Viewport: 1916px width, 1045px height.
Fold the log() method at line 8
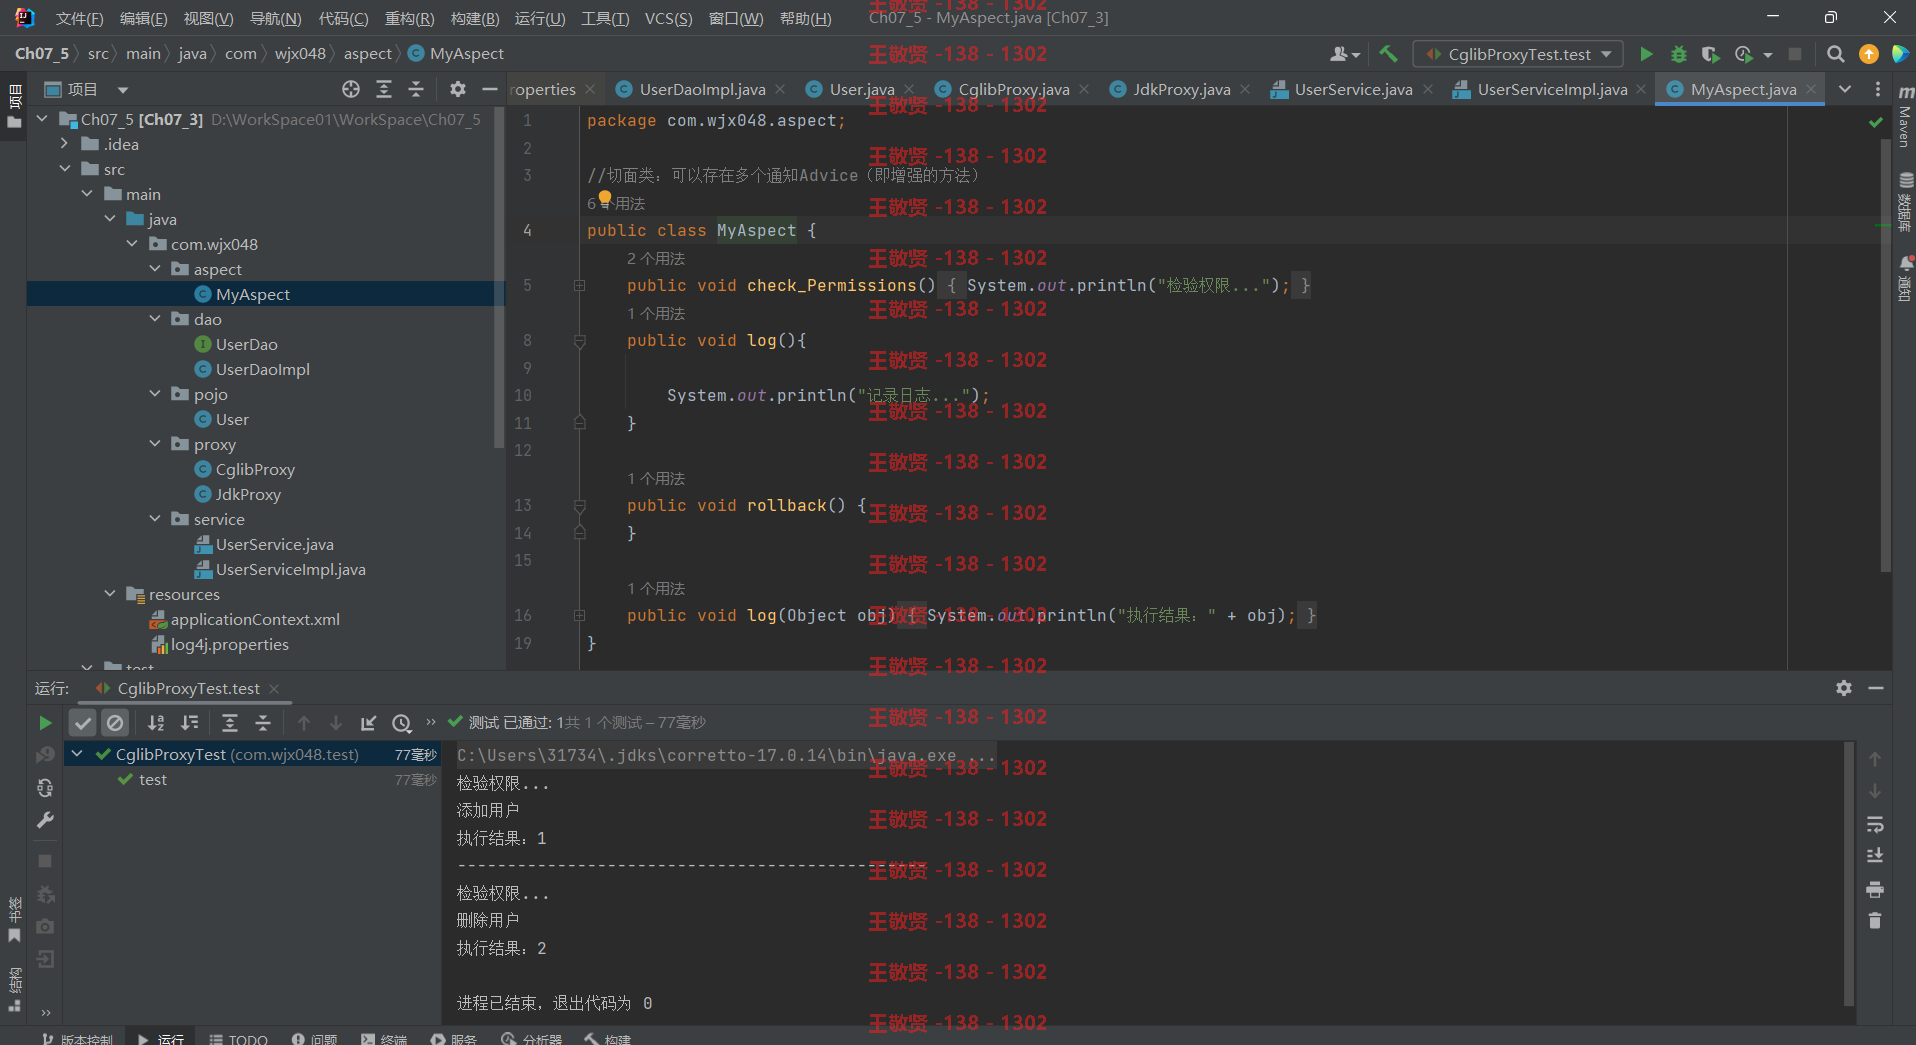pyautogui.click(x=579, y=341)
